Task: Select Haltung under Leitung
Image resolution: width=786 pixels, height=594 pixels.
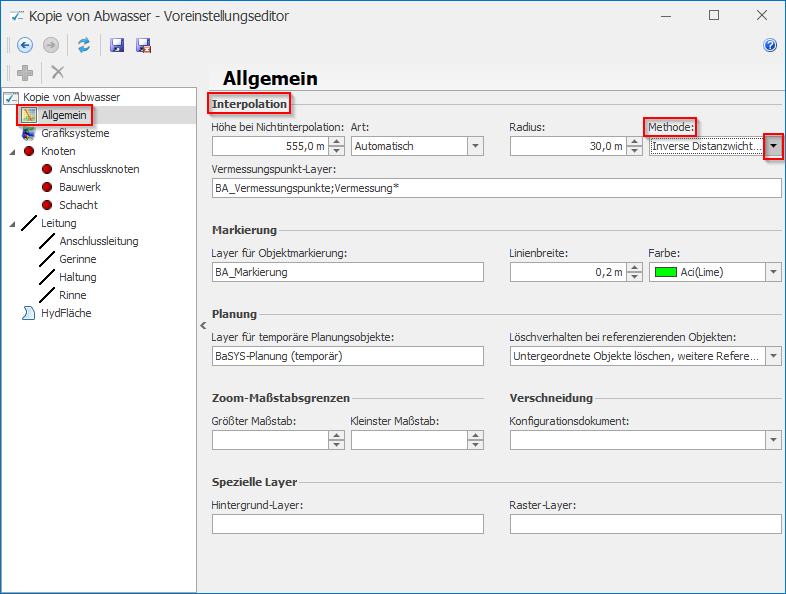Action: coord(78,277)
